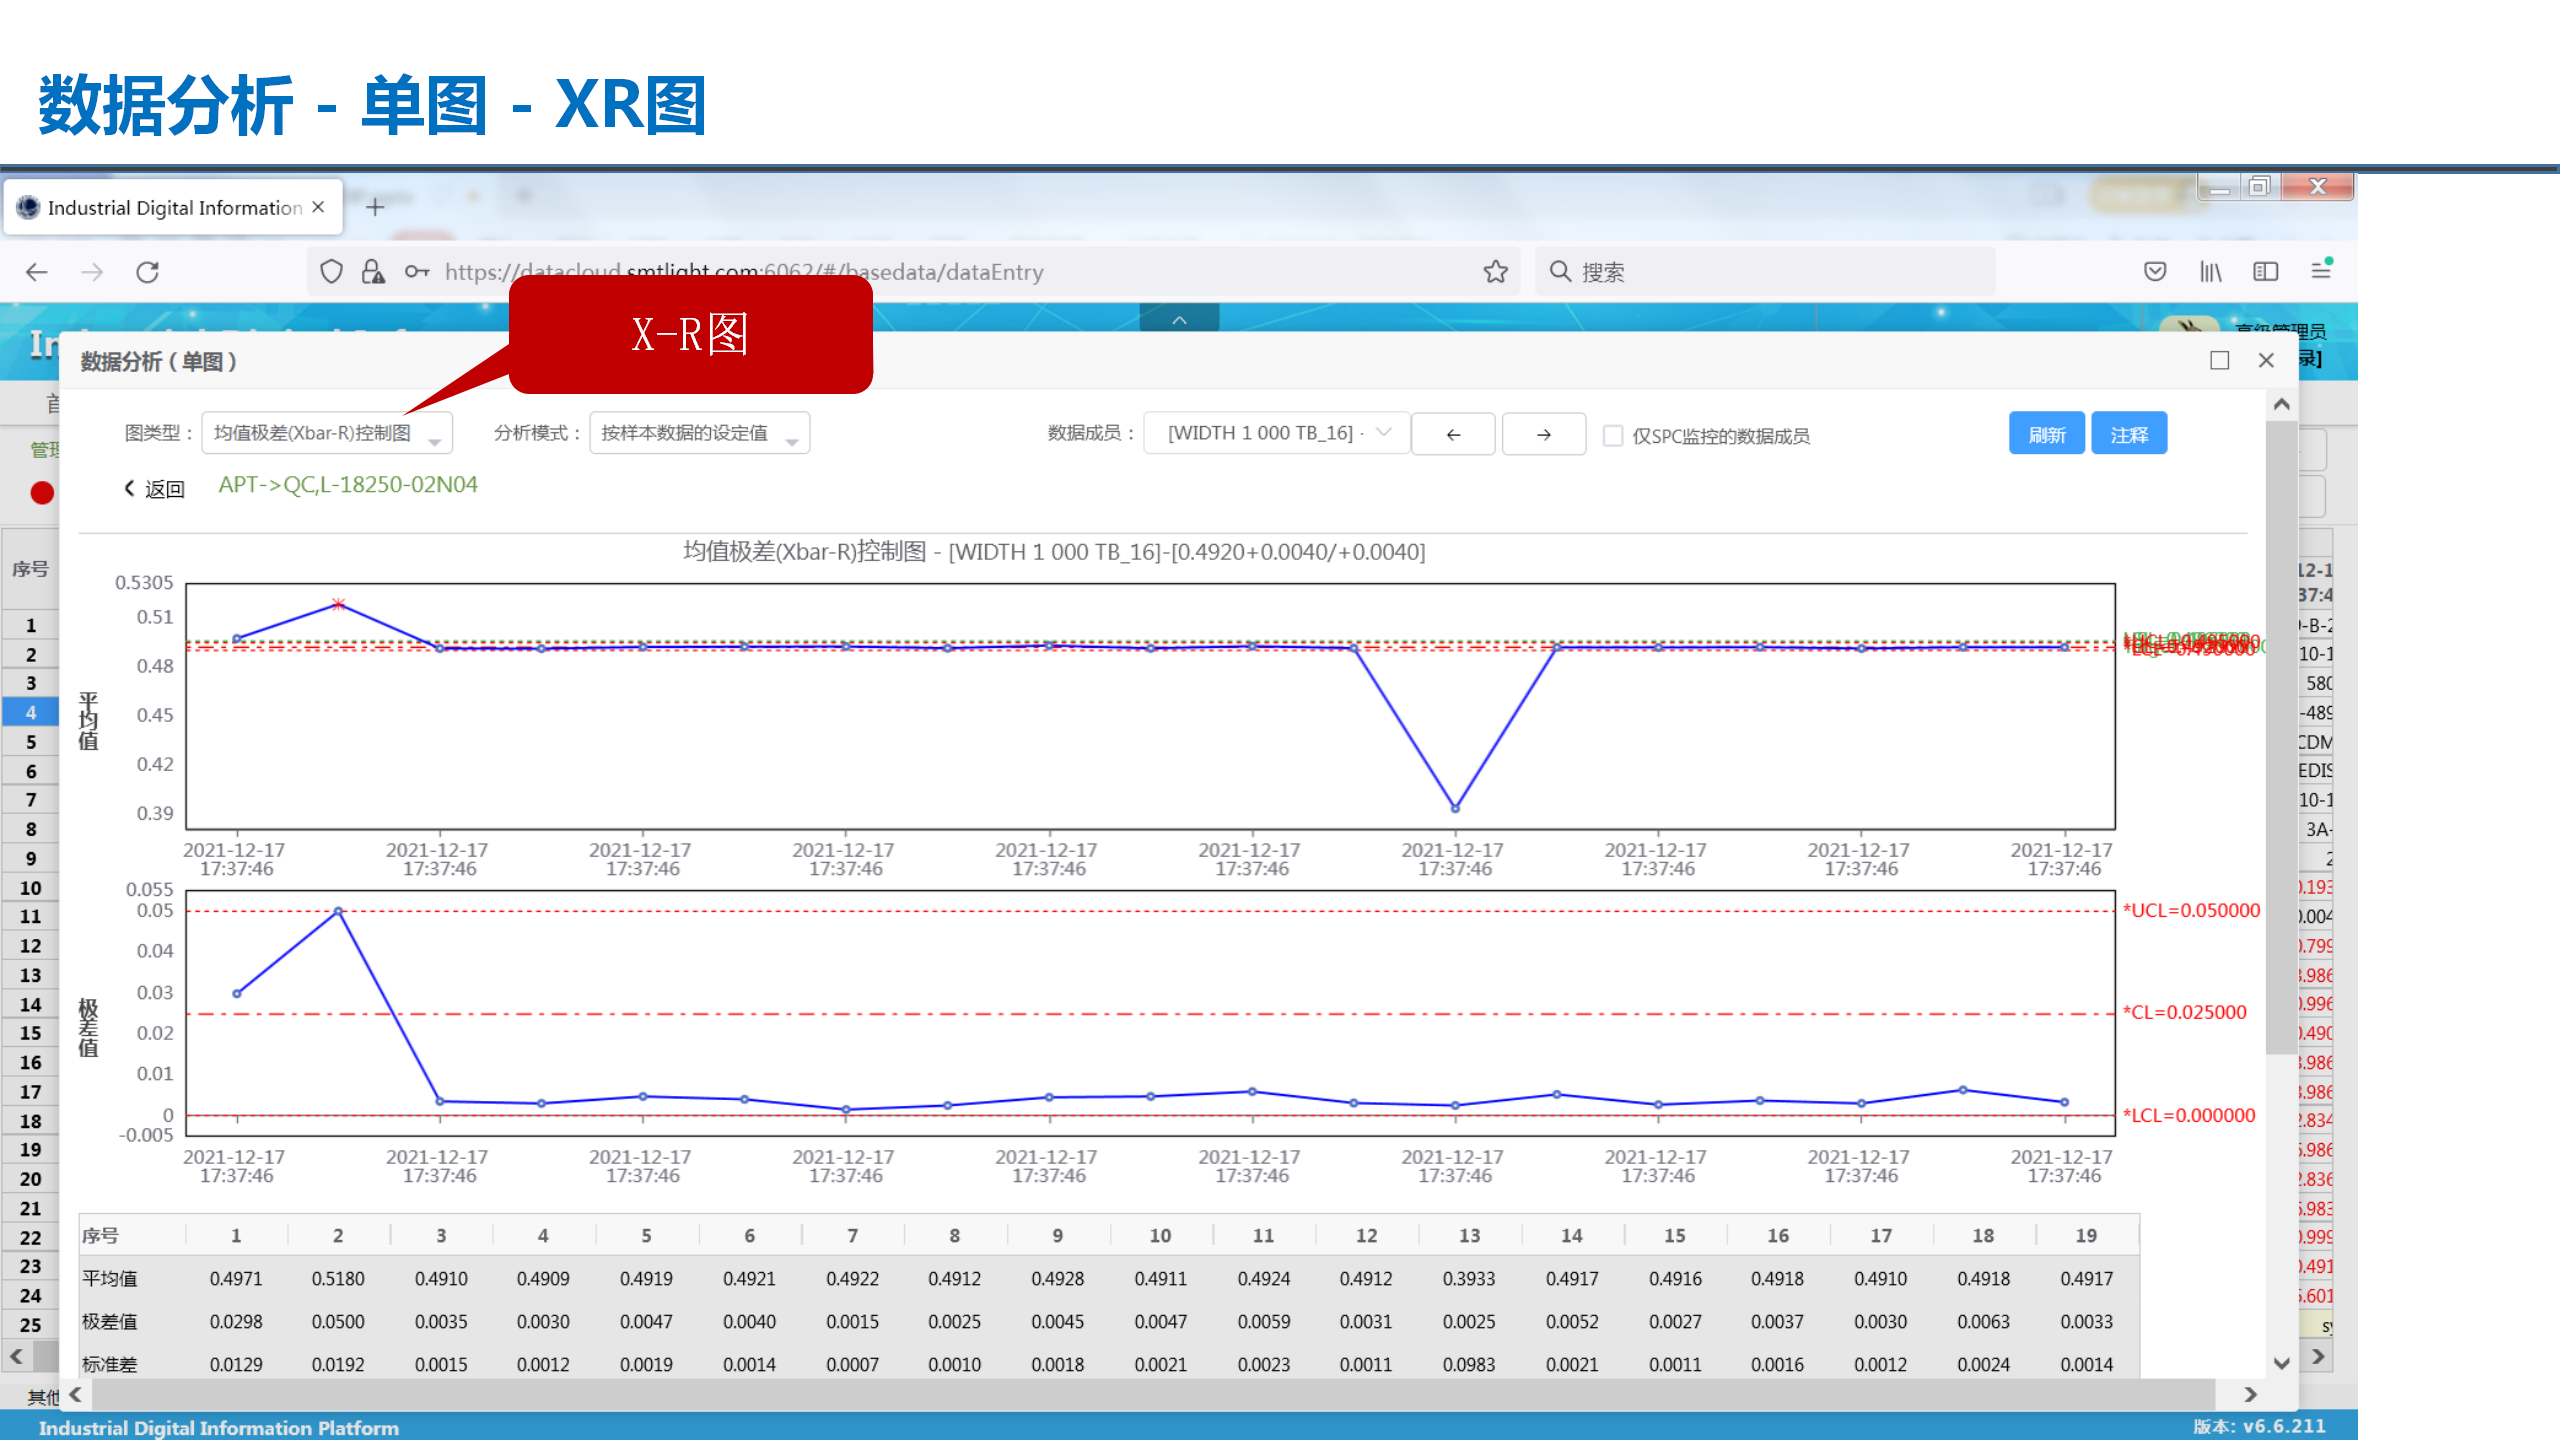Image resolution: width=2560 pixels, height=1440 pixels.
Task: Open a new browser tab
Action: [x=375, y=207]
